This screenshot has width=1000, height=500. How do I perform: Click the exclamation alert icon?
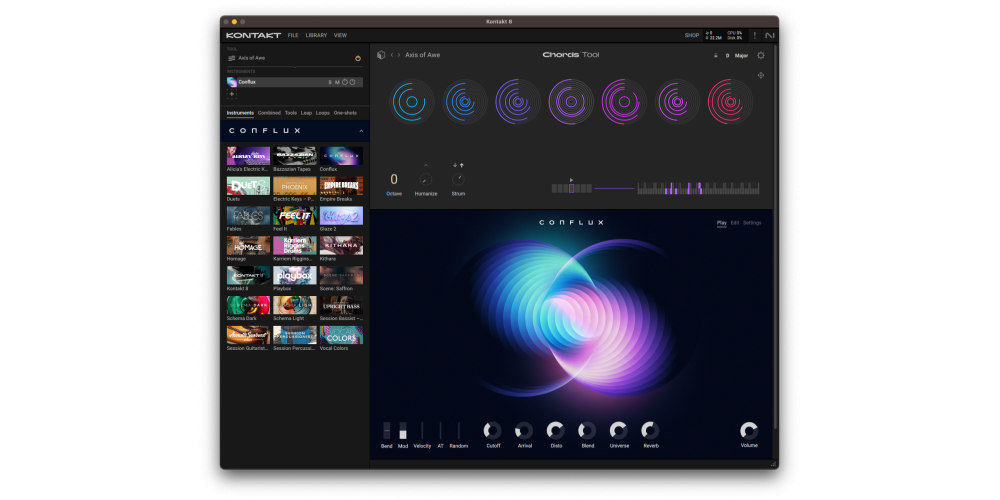(755, 36)
